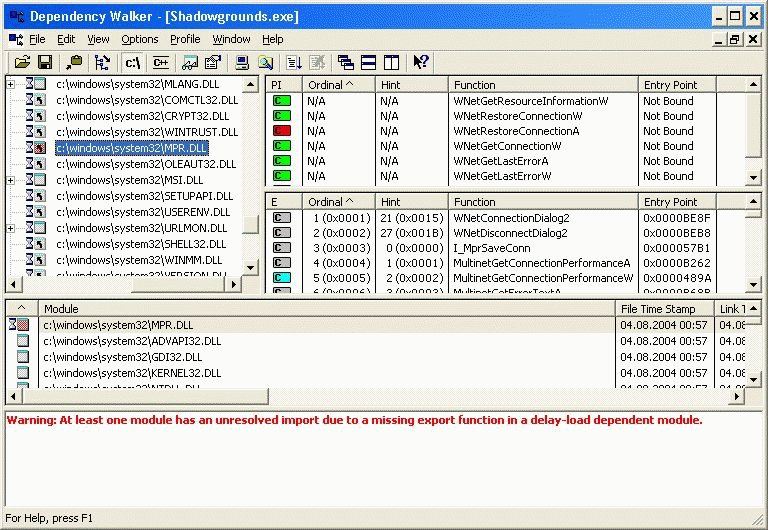
Task: Click the document icon left of File menu
Action: pos(16,39)
